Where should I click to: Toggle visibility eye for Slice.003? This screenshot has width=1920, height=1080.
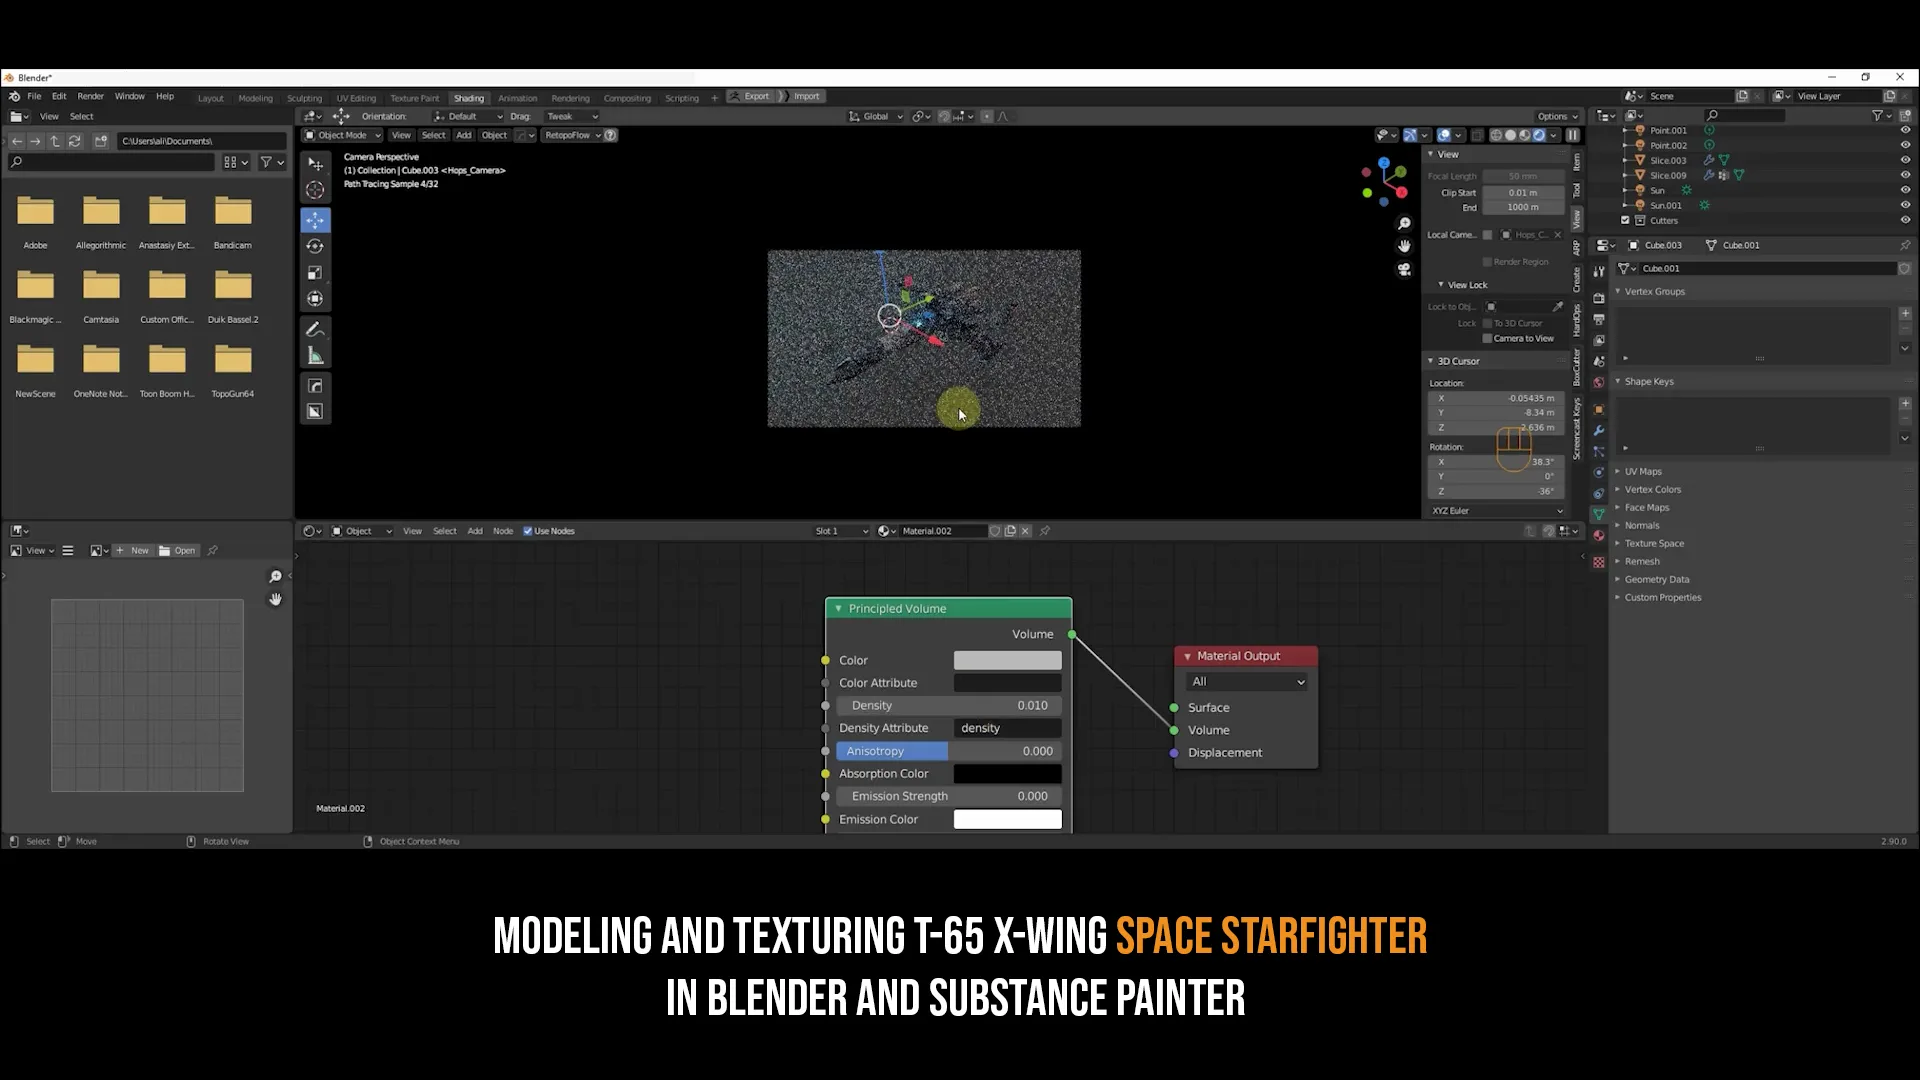pos(1904,160)
